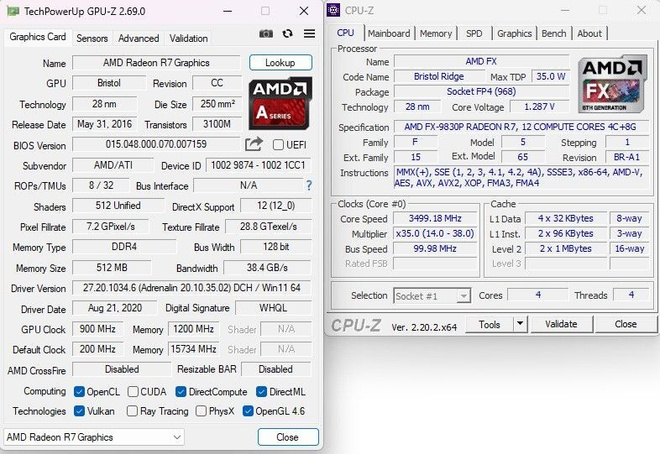Select the CPU tab in CPU-Z
660x454 pixels.
coord(346,33)
